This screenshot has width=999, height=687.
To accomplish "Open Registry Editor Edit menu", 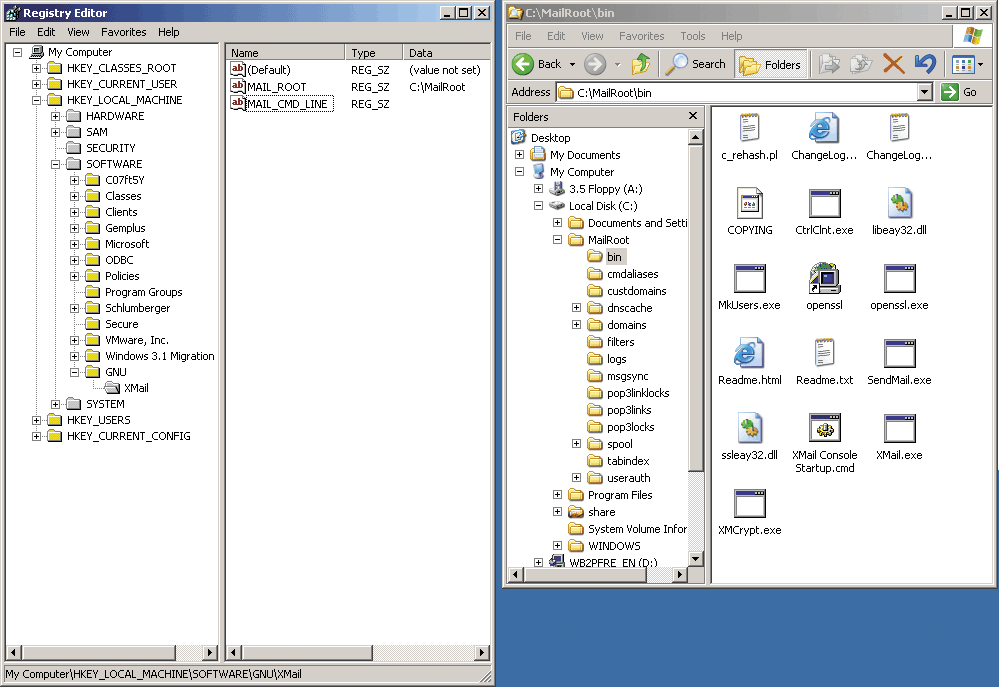I will tap(46, 32).
